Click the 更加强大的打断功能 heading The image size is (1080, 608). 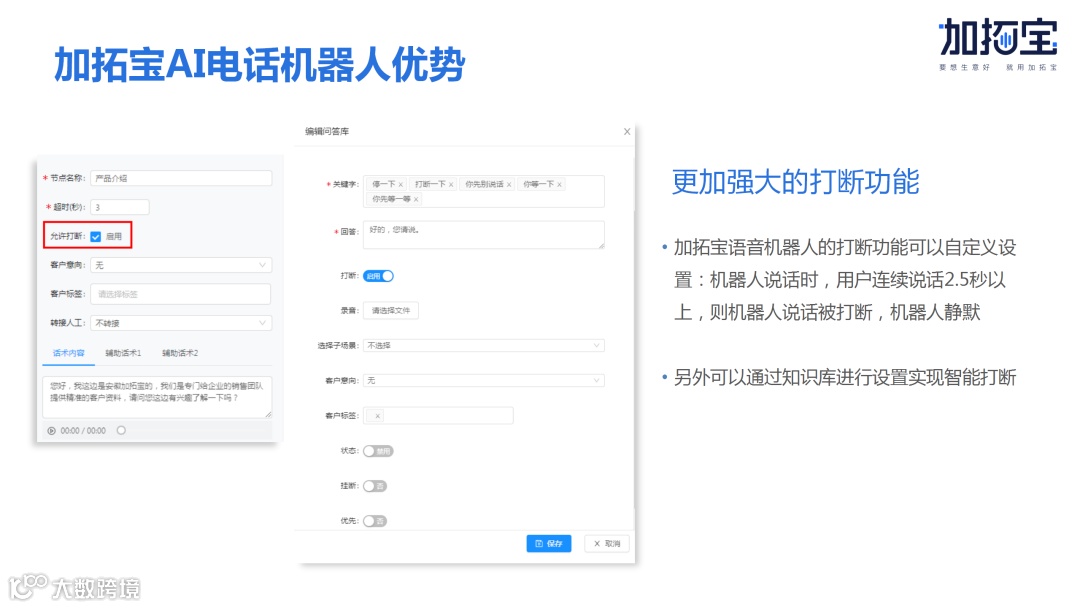click(796, 182)
